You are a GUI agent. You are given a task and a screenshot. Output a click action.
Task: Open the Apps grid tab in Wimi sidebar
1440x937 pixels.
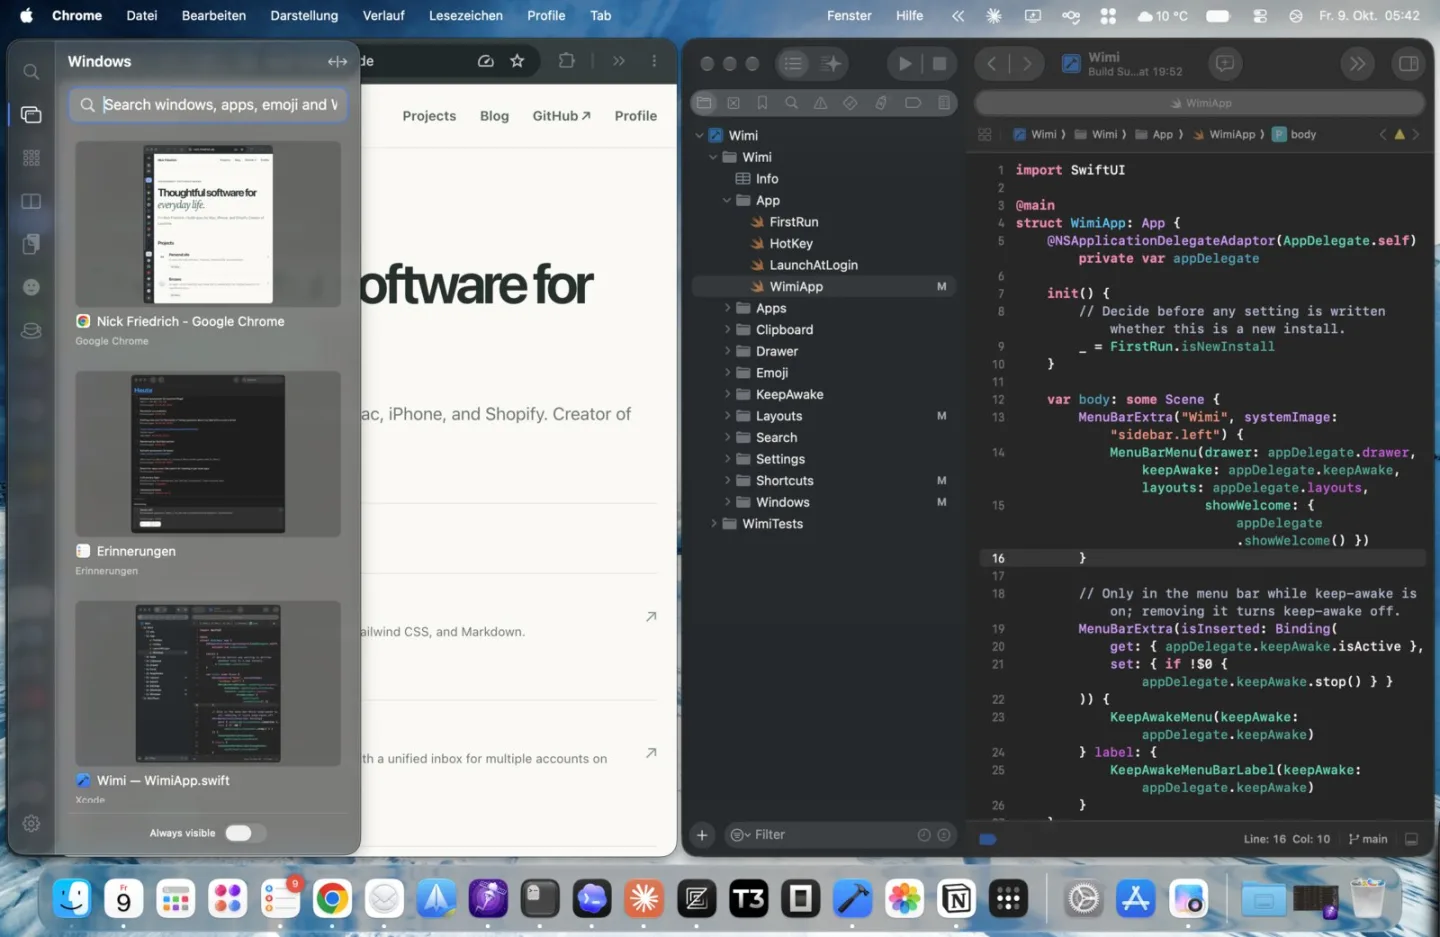pos(31,158)
